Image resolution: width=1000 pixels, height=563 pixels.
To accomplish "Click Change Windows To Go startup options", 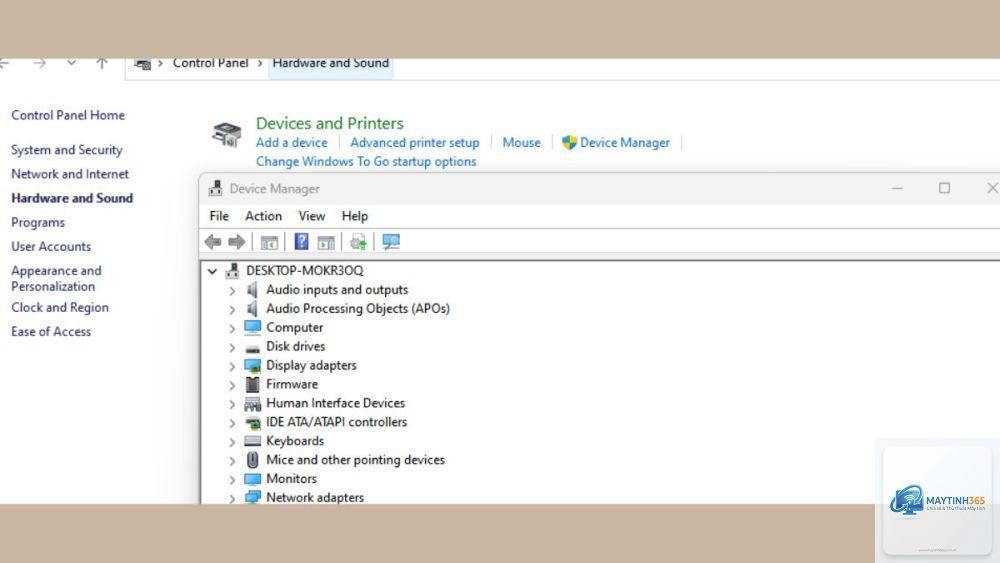I will coord(366,162).
